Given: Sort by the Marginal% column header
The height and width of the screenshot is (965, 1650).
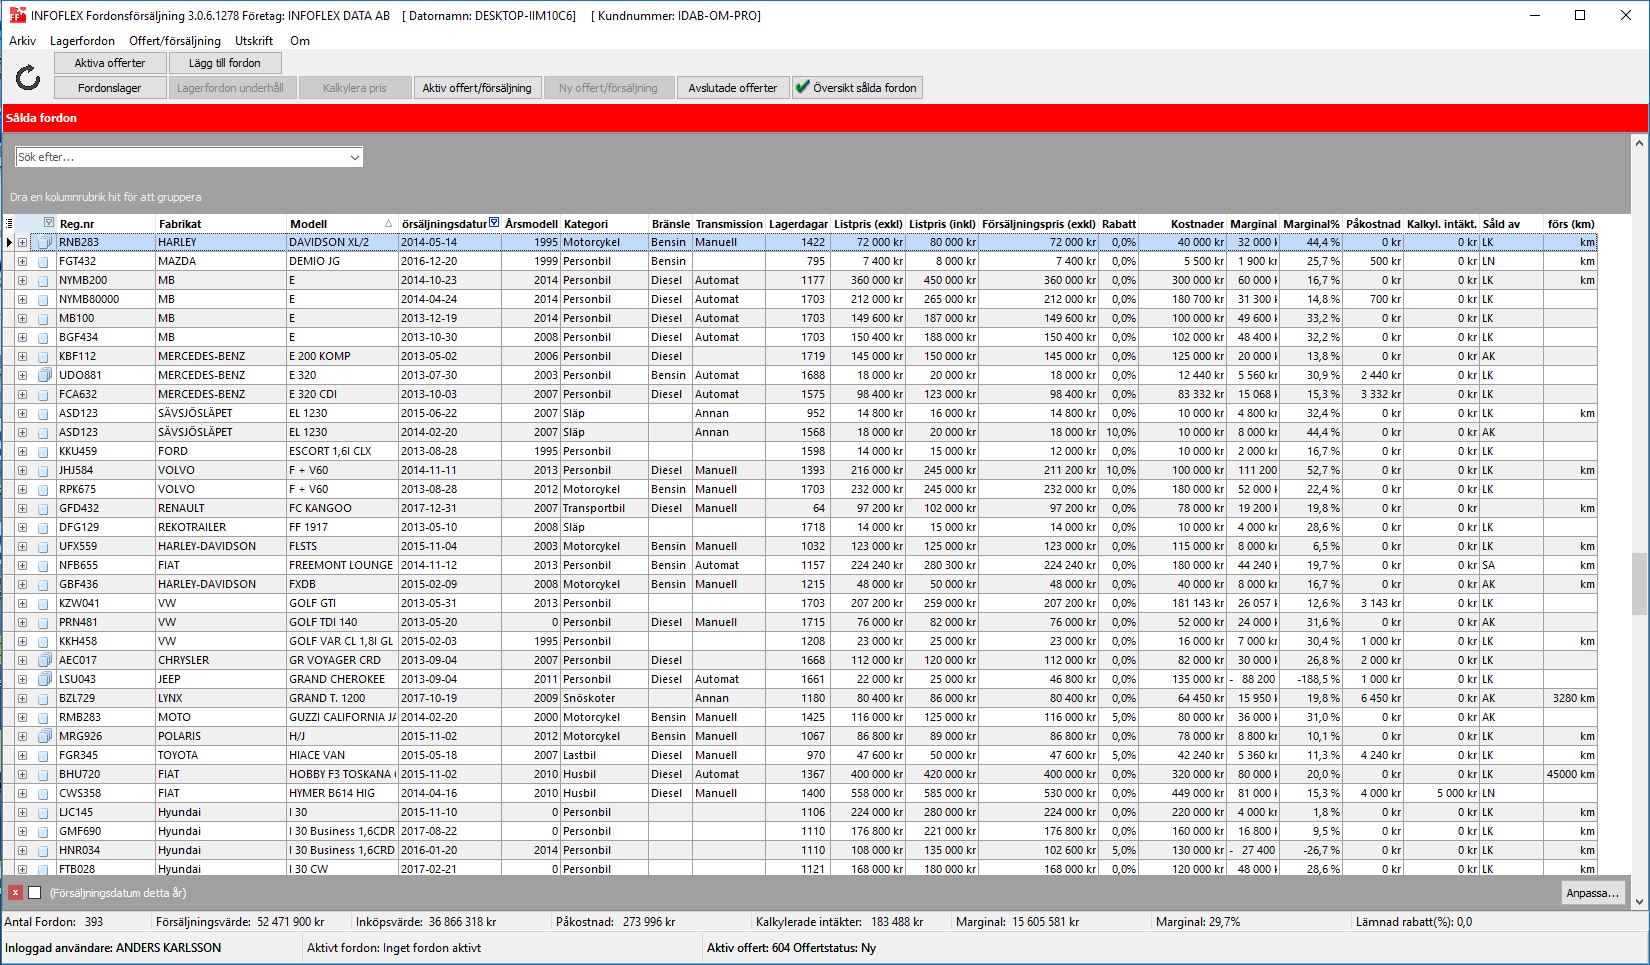Looking at the screenshot, I should point(1311,224).
